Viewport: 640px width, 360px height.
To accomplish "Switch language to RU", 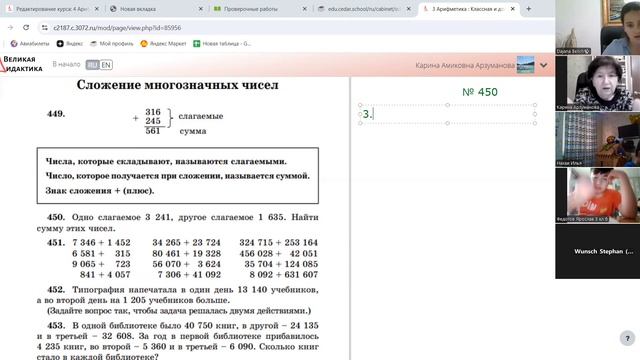I will pyautogui.click(x=92, y=64).
